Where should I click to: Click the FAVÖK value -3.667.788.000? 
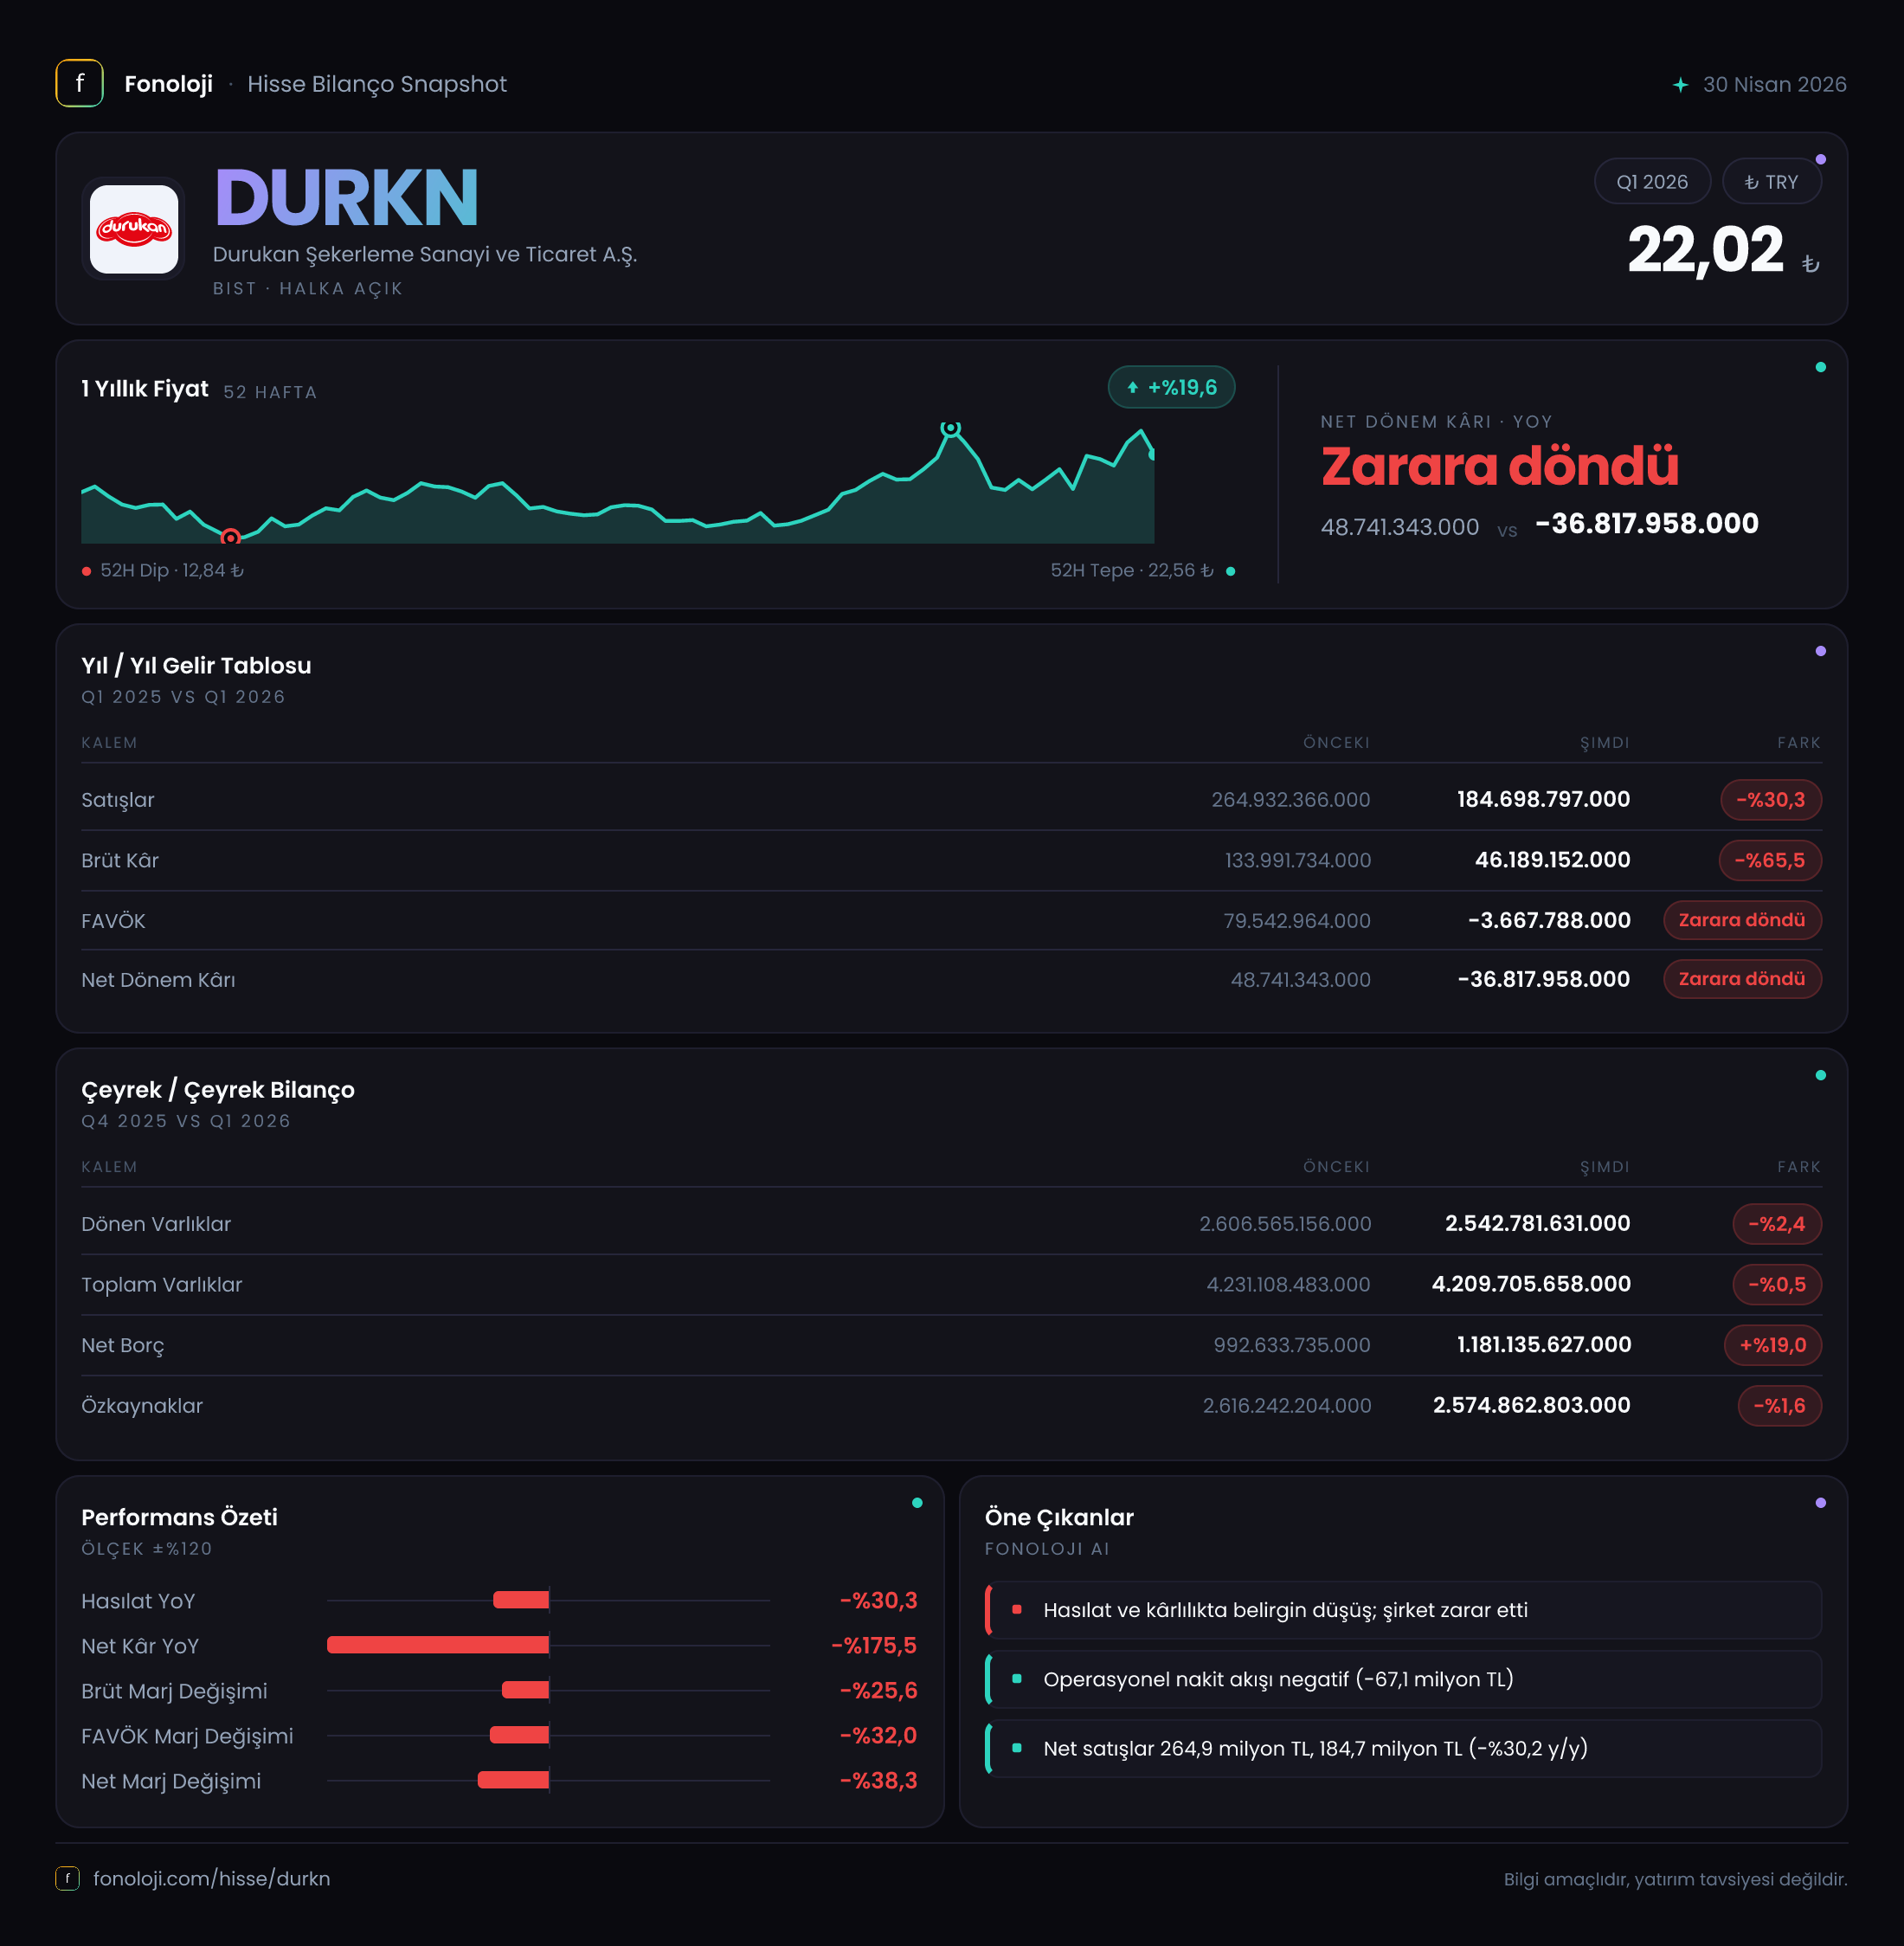1549,920
